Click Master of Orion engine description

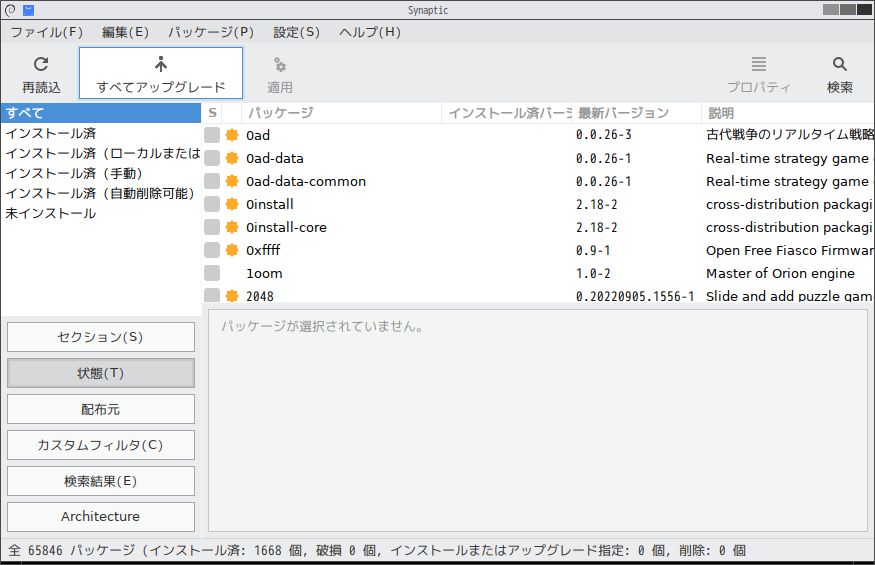coord(780,274)
